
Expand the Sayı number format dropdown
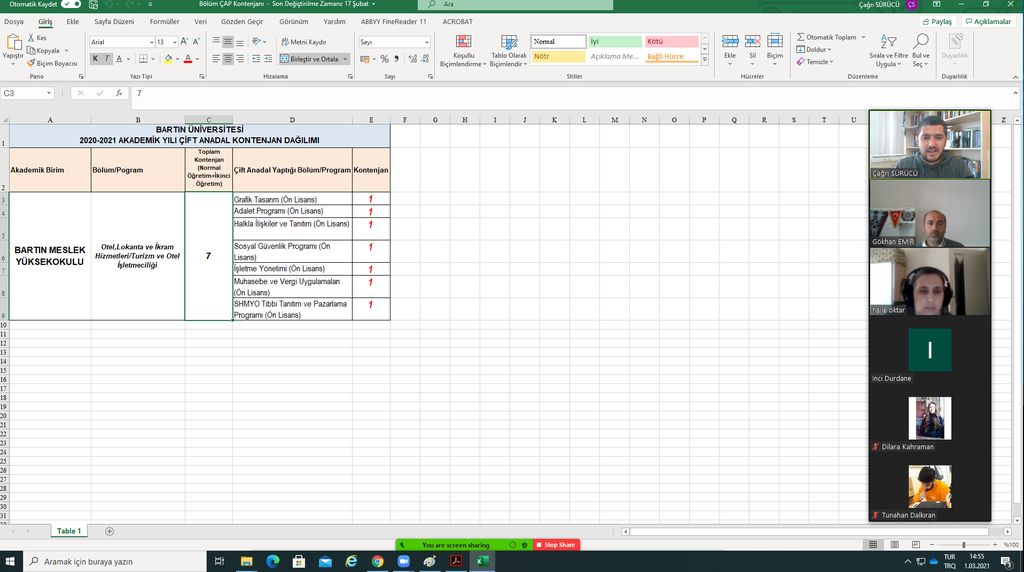[x=426, y=42]
